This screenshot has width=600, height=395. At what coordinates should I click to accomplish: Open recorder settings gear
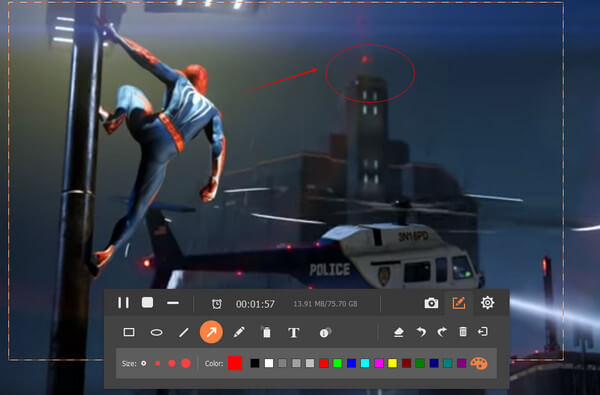coord(488,303)
